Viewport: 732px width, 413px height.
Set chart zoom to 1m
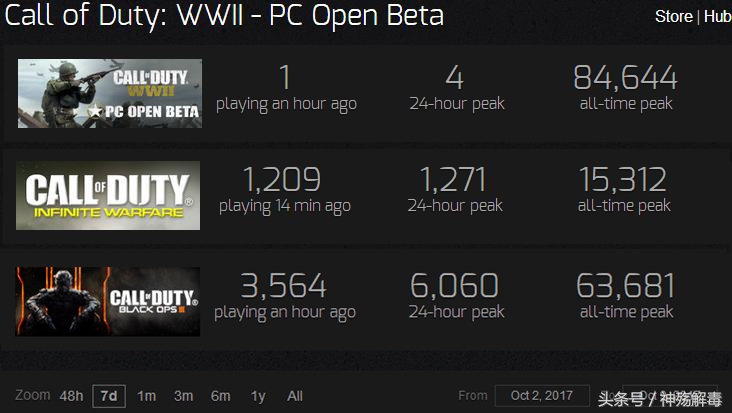coord(147,396)
